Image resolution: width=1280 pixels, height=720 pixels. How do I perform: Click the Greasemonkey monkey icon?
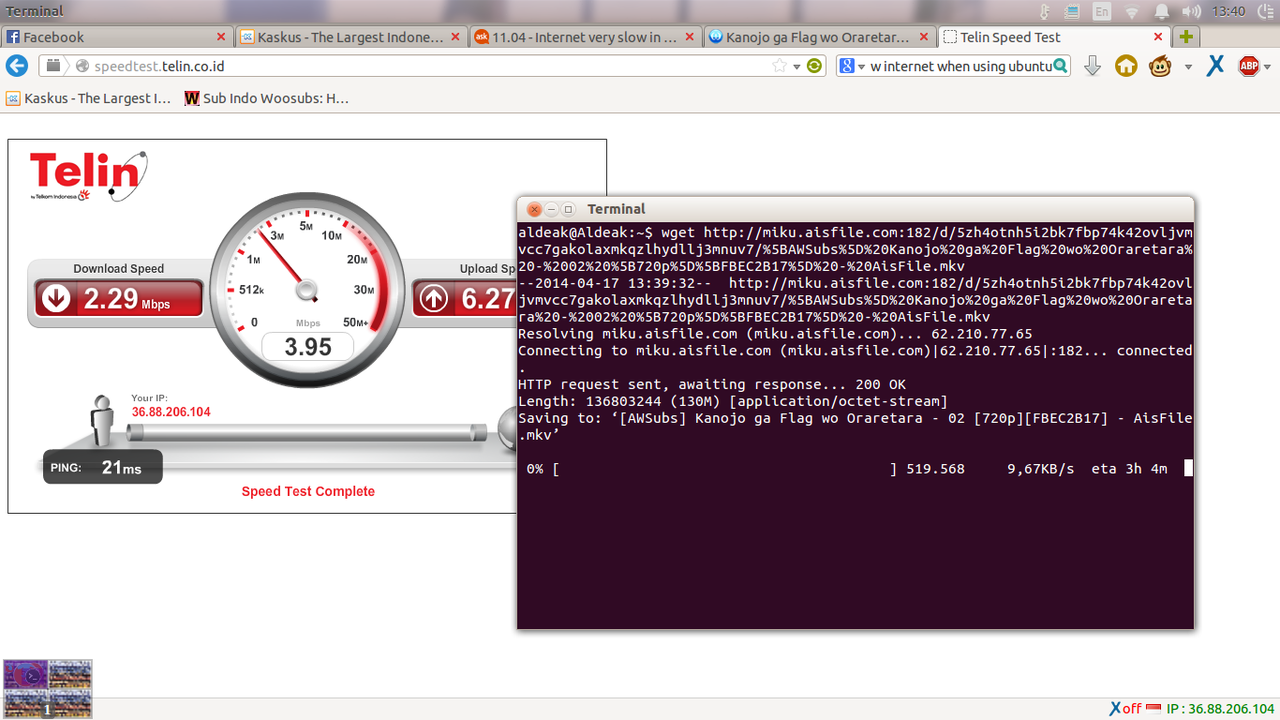click(1160, 66)
